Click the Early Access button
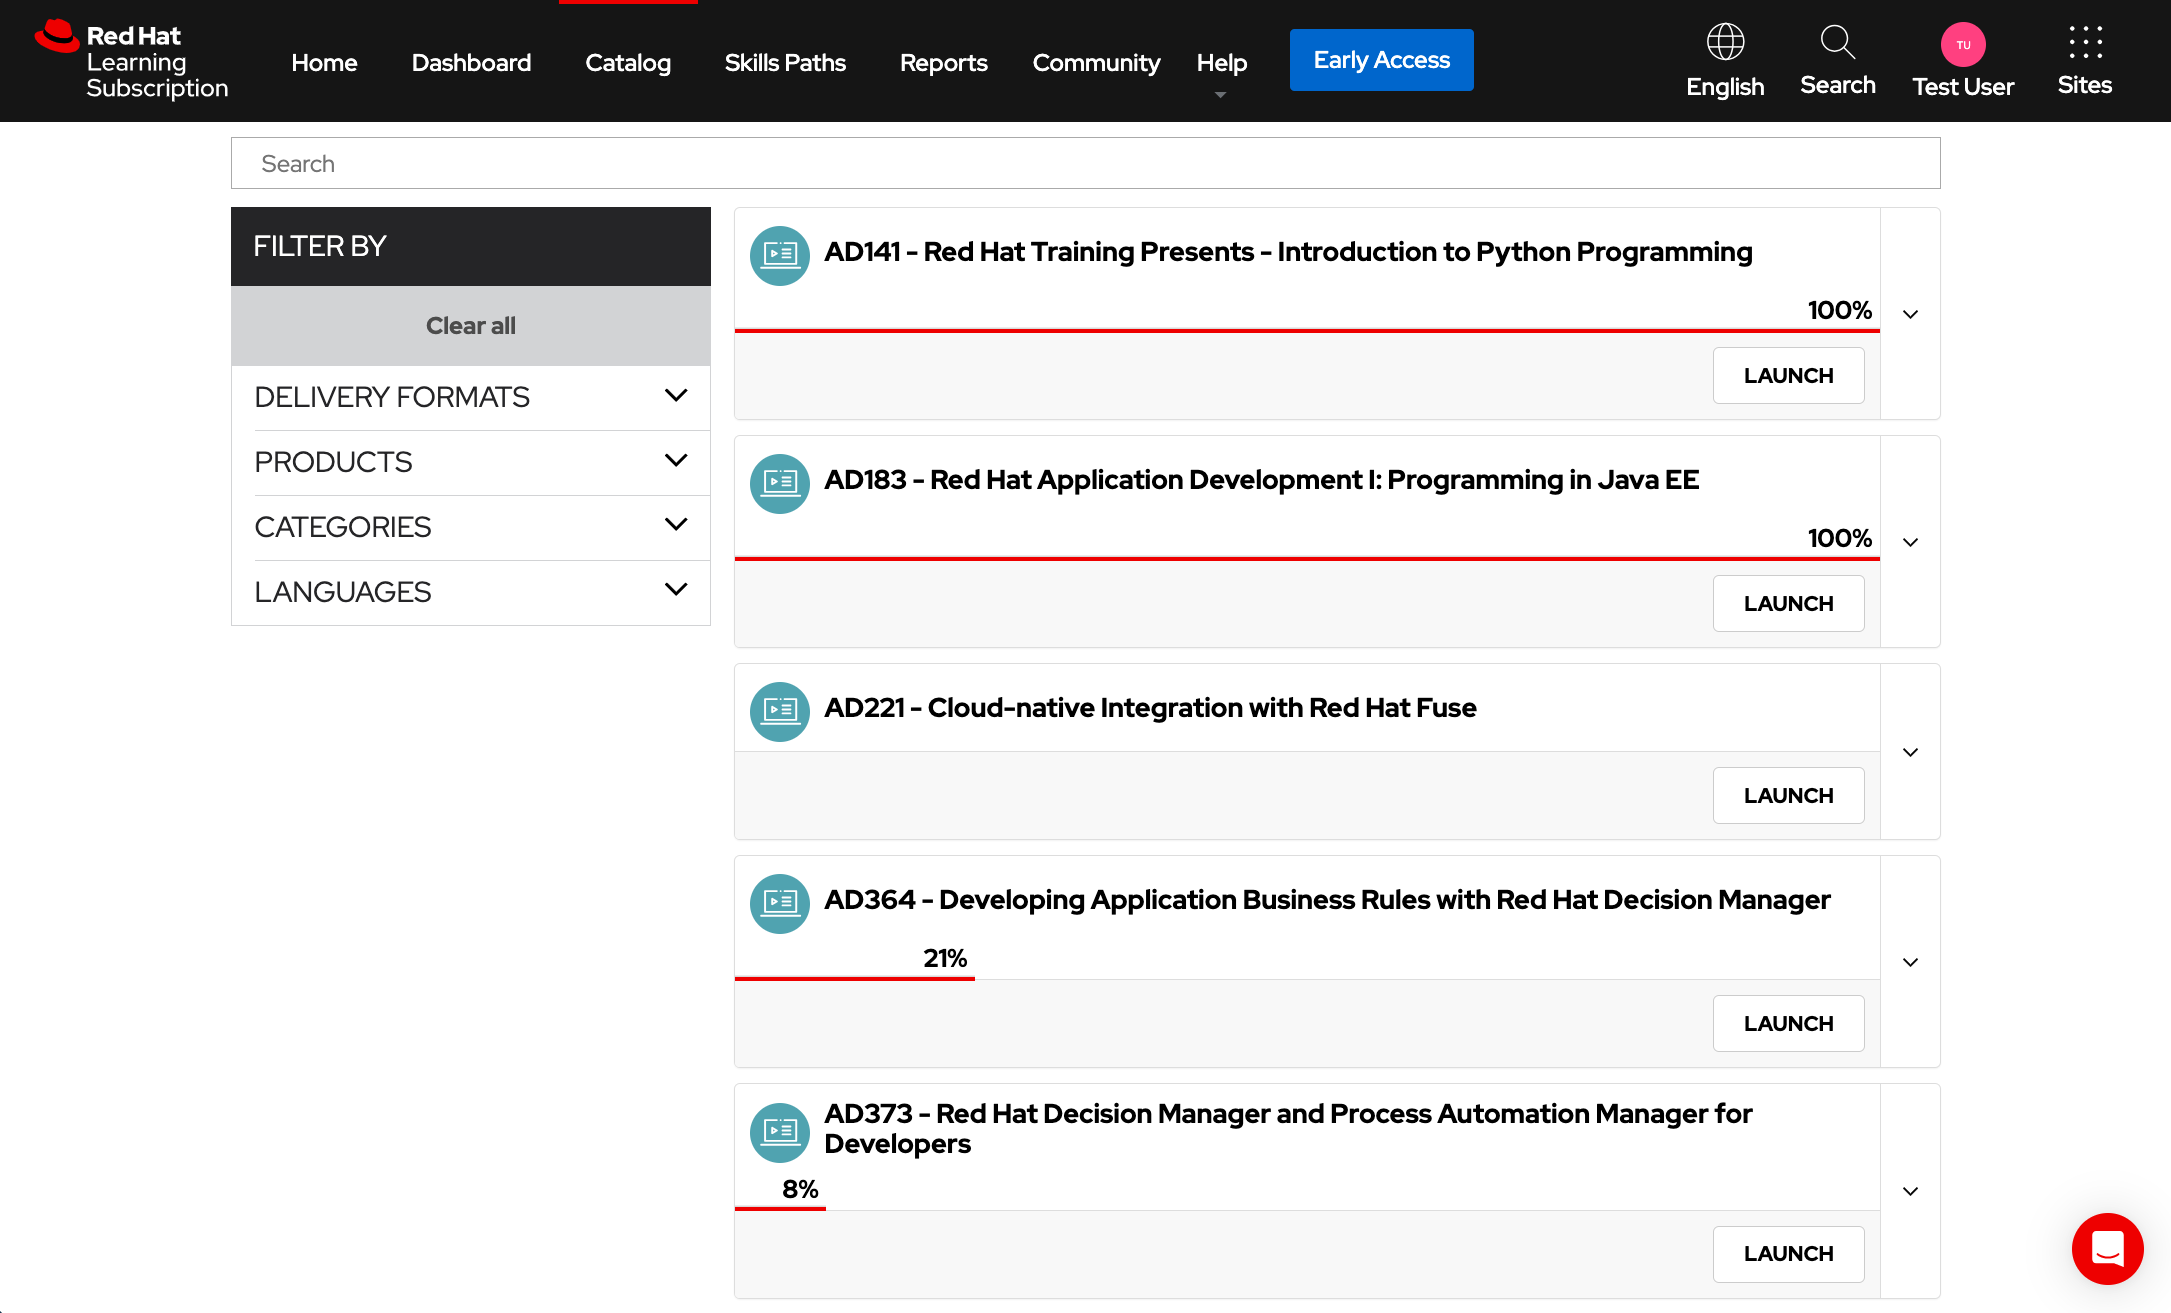The width and height of the screenshot is (2171, 1313). pos(1381,59)
